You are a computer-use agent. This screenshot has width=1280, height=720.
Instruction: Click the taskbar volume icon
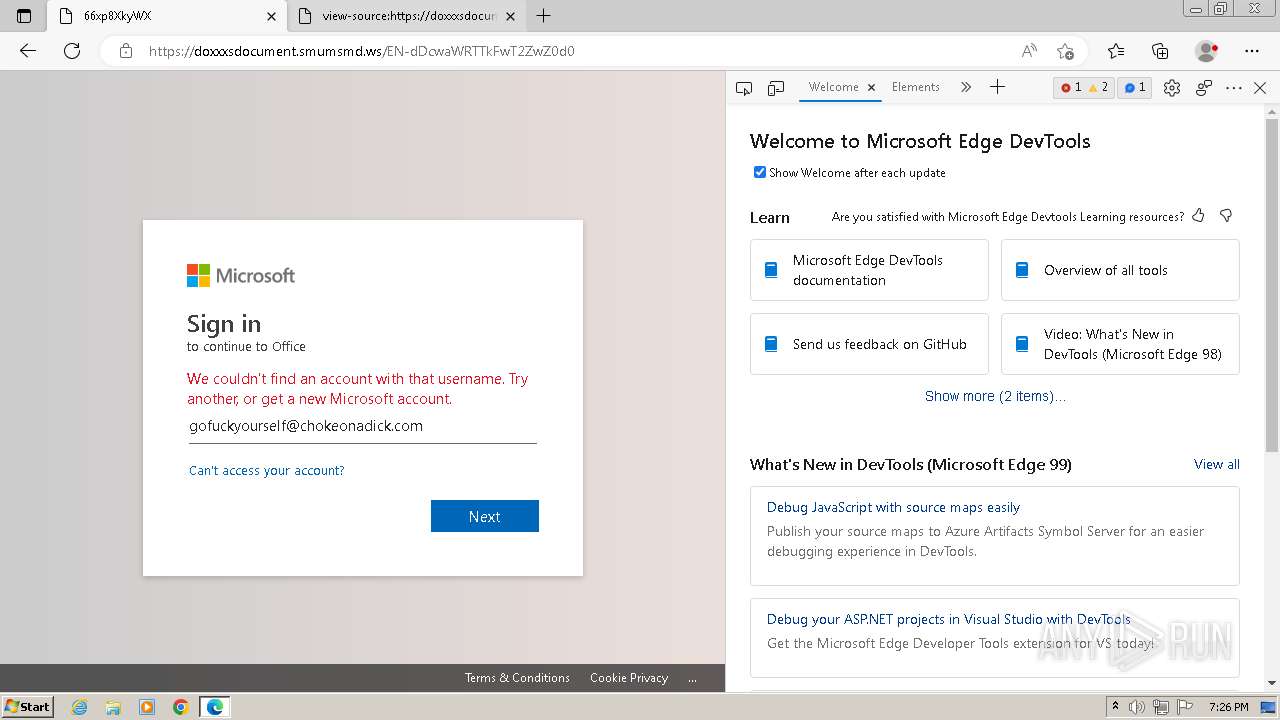[1137, 707]
